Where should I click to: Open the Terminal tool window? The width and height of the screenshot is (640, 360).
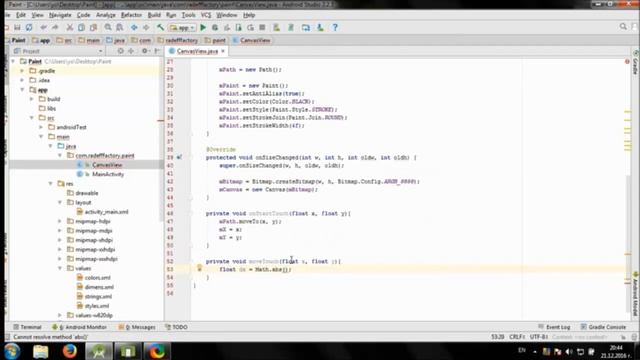pyautogui.click(x=27, y=327)
